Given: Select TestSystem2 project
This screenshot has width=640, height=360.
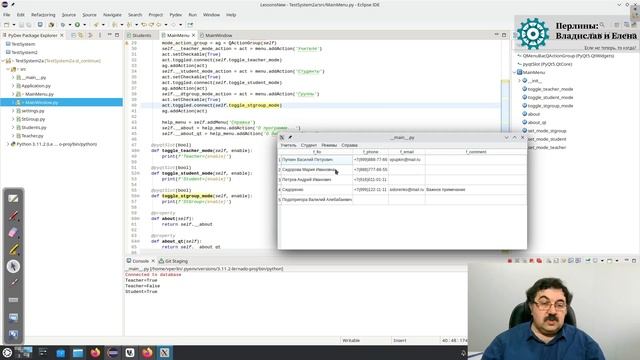Looking at the screenshot, I should 24,52.
